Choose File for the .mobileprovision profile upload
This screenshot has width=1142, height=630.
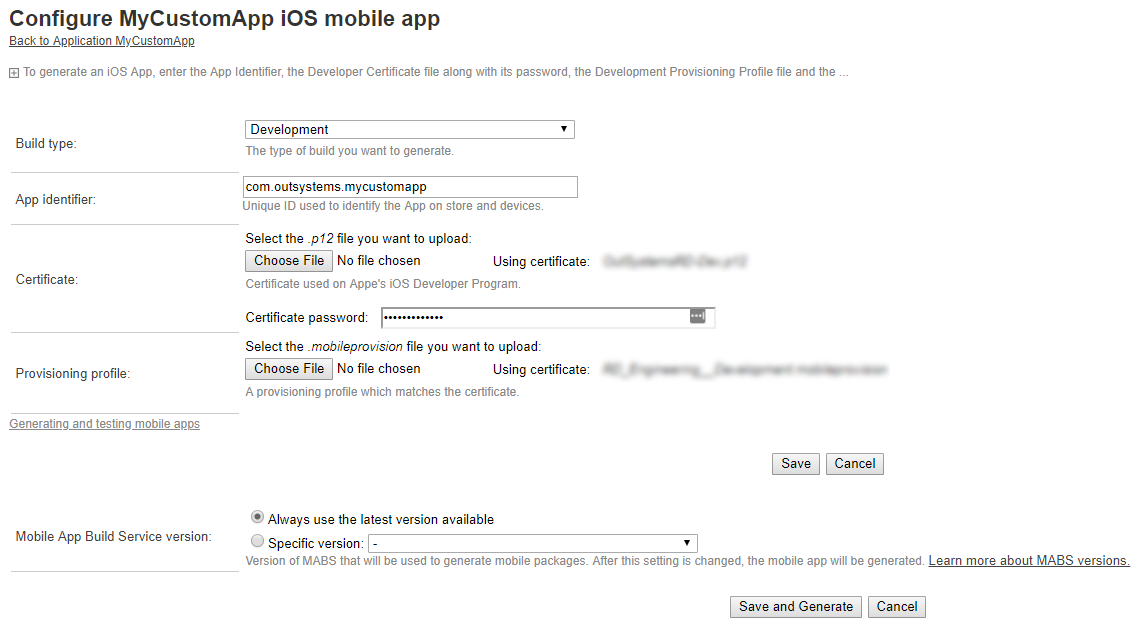click(x=288, y=368)
